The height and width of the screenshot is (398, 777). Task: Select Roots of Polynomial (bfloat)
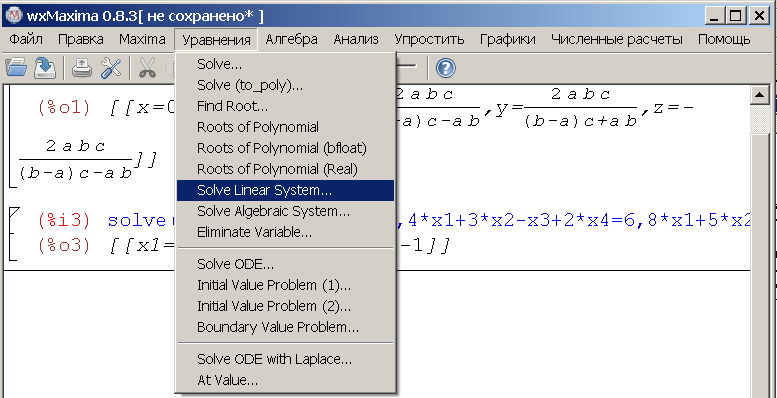click(x=285, y=148)
